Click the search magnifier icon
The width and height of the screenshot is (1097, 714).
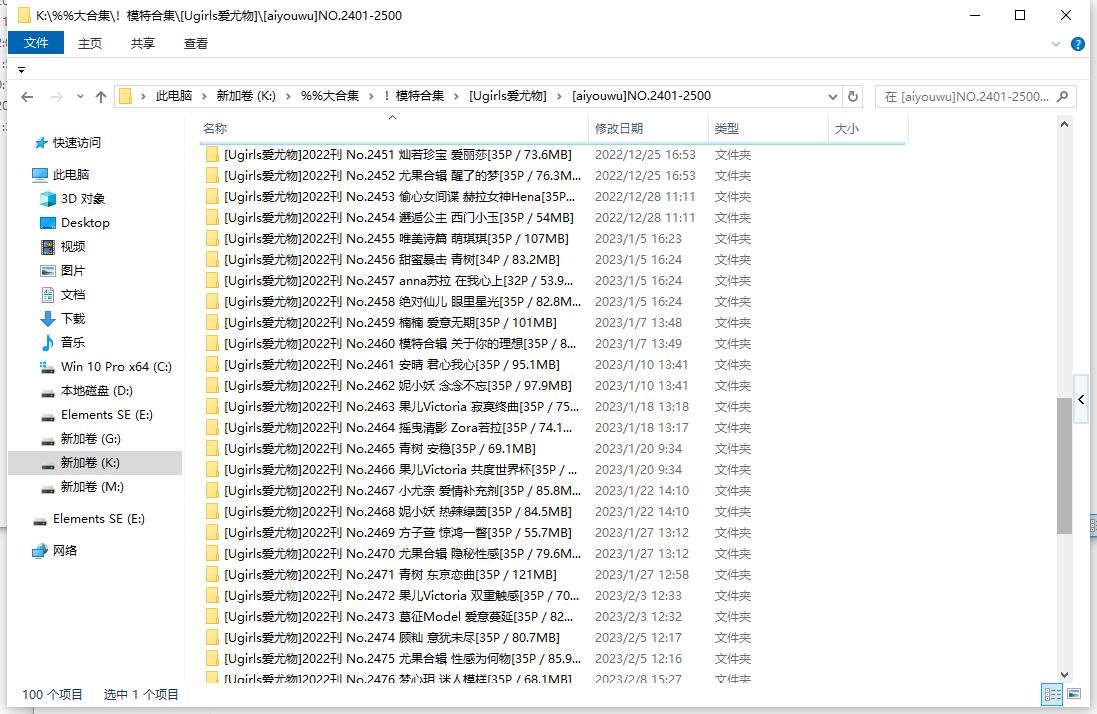1063,97
